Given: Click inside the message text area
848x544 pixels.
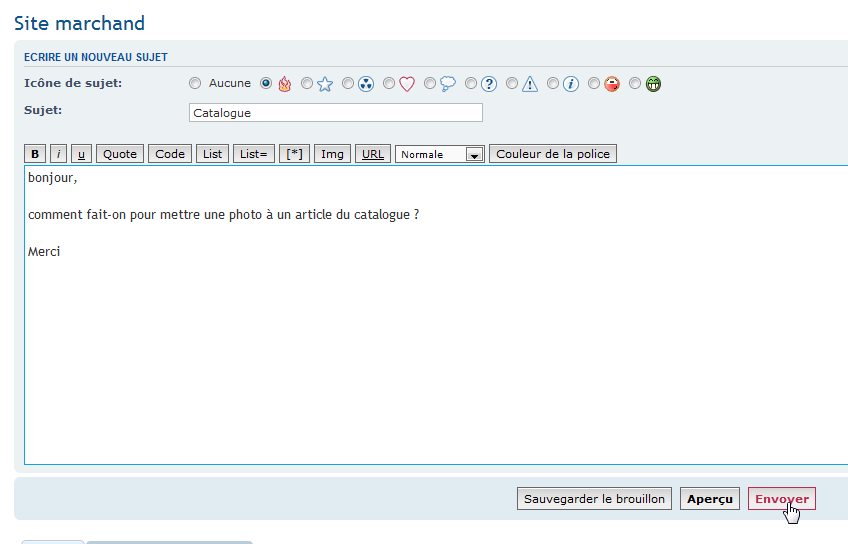Looking at the screenshot, I should coord(436,315).
